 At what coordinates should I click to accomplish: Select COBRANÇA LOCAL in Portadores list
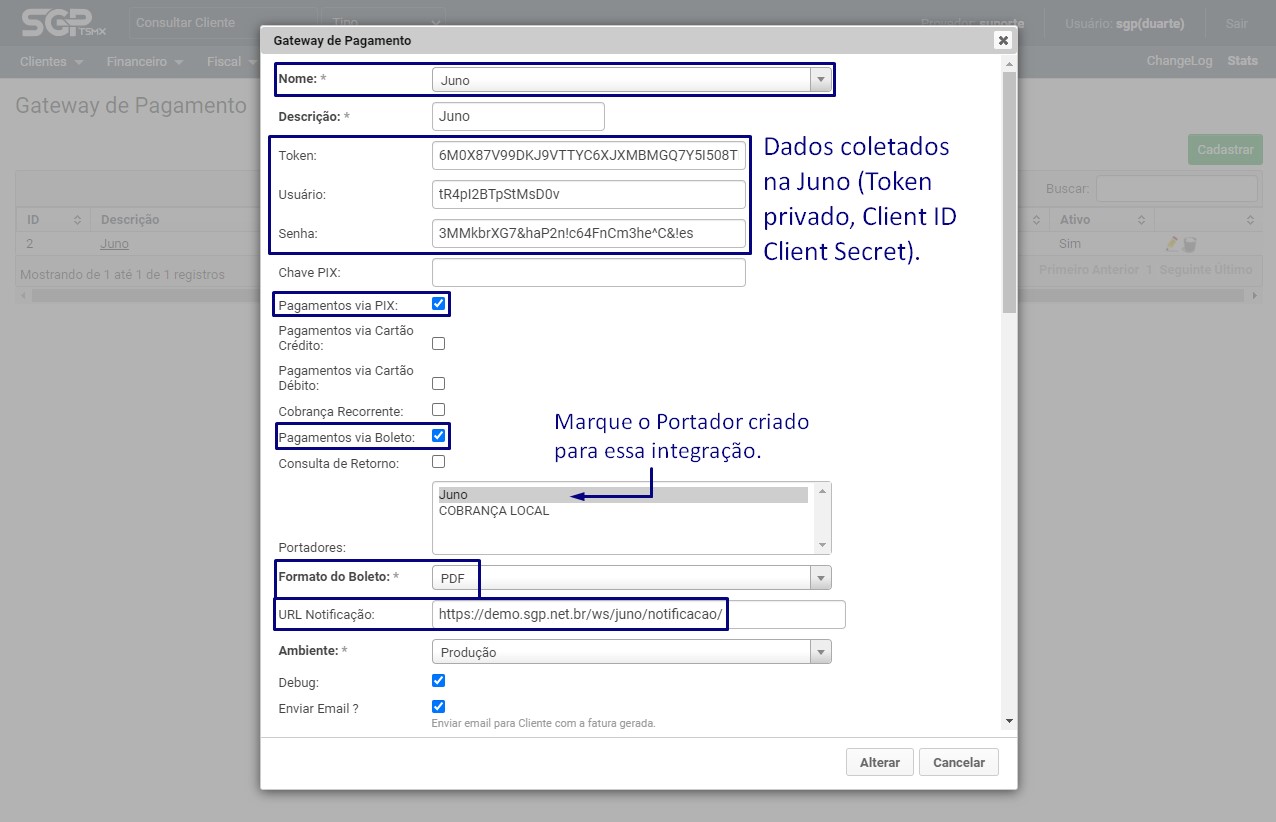click(494, 511)
